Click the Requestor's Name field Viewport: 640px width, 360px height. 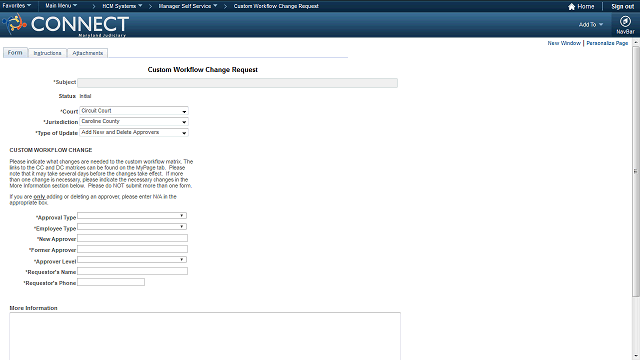pyautogui.click(x=133, y=271)
